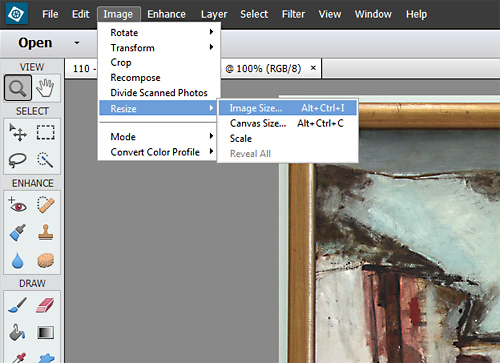This screenshot has width=500, height=363.
Task: Select the Spot Healing Brush tool
Action: [45, 205]
